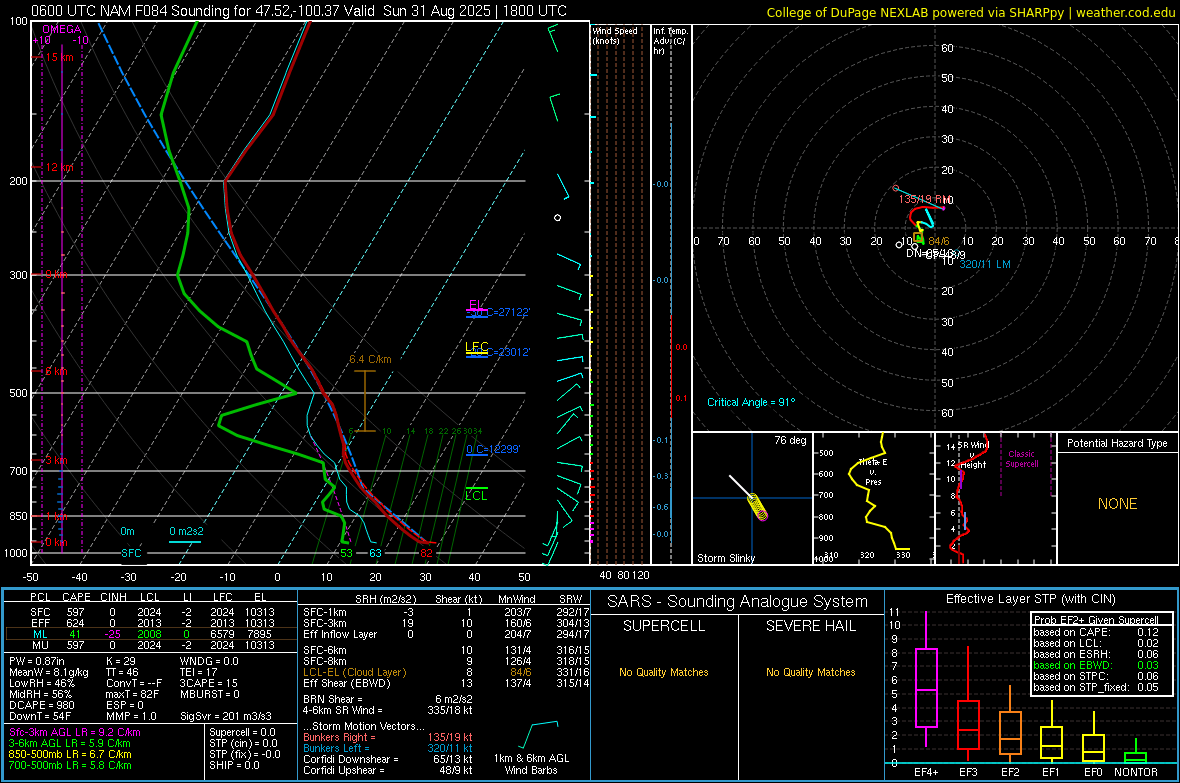Select the SR Wind v. Height chart label
This screenshot has width=1180, height=783.
(x=973, y=455)
